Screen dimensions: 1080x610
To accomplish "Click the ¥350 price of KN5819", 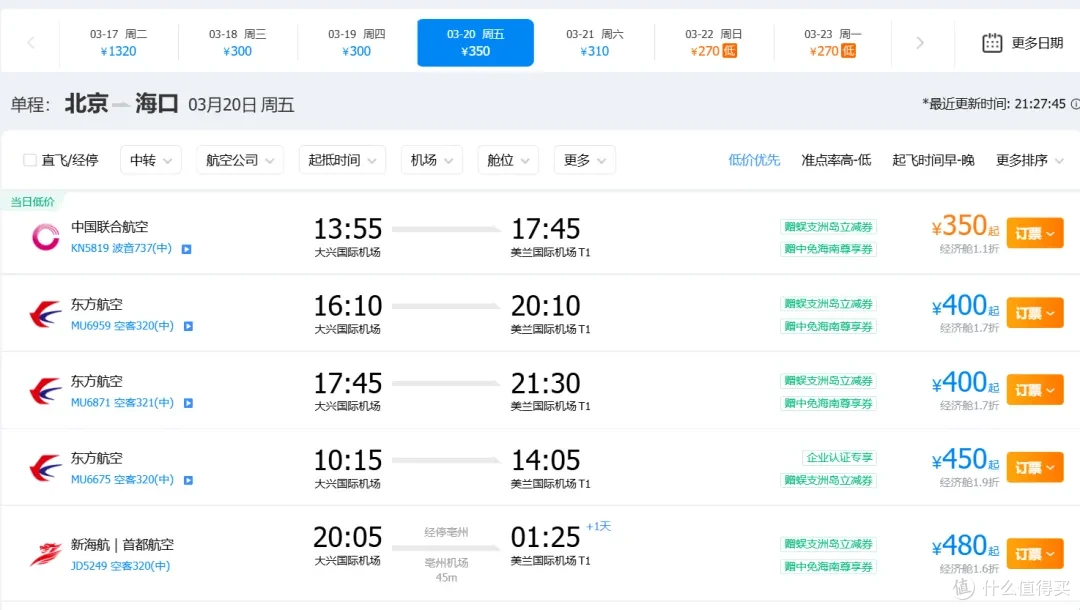I will point(964,227).
